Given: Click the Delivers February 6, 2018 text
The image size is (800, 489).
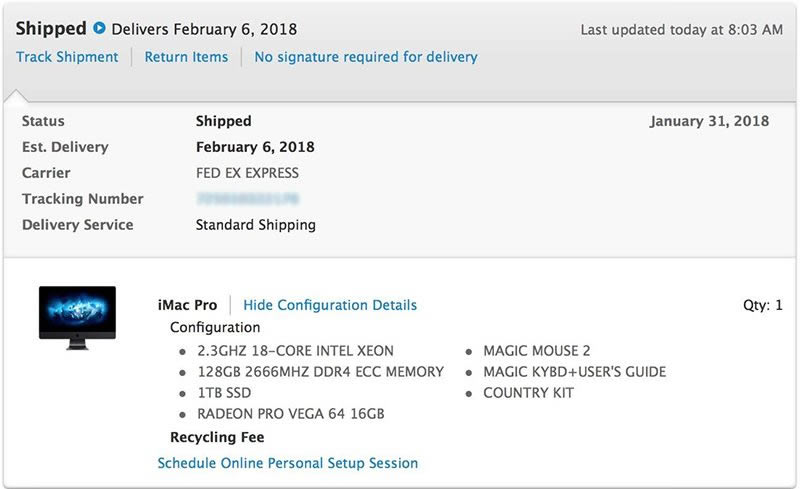Looking at the screenshot, I should (204, 29).
